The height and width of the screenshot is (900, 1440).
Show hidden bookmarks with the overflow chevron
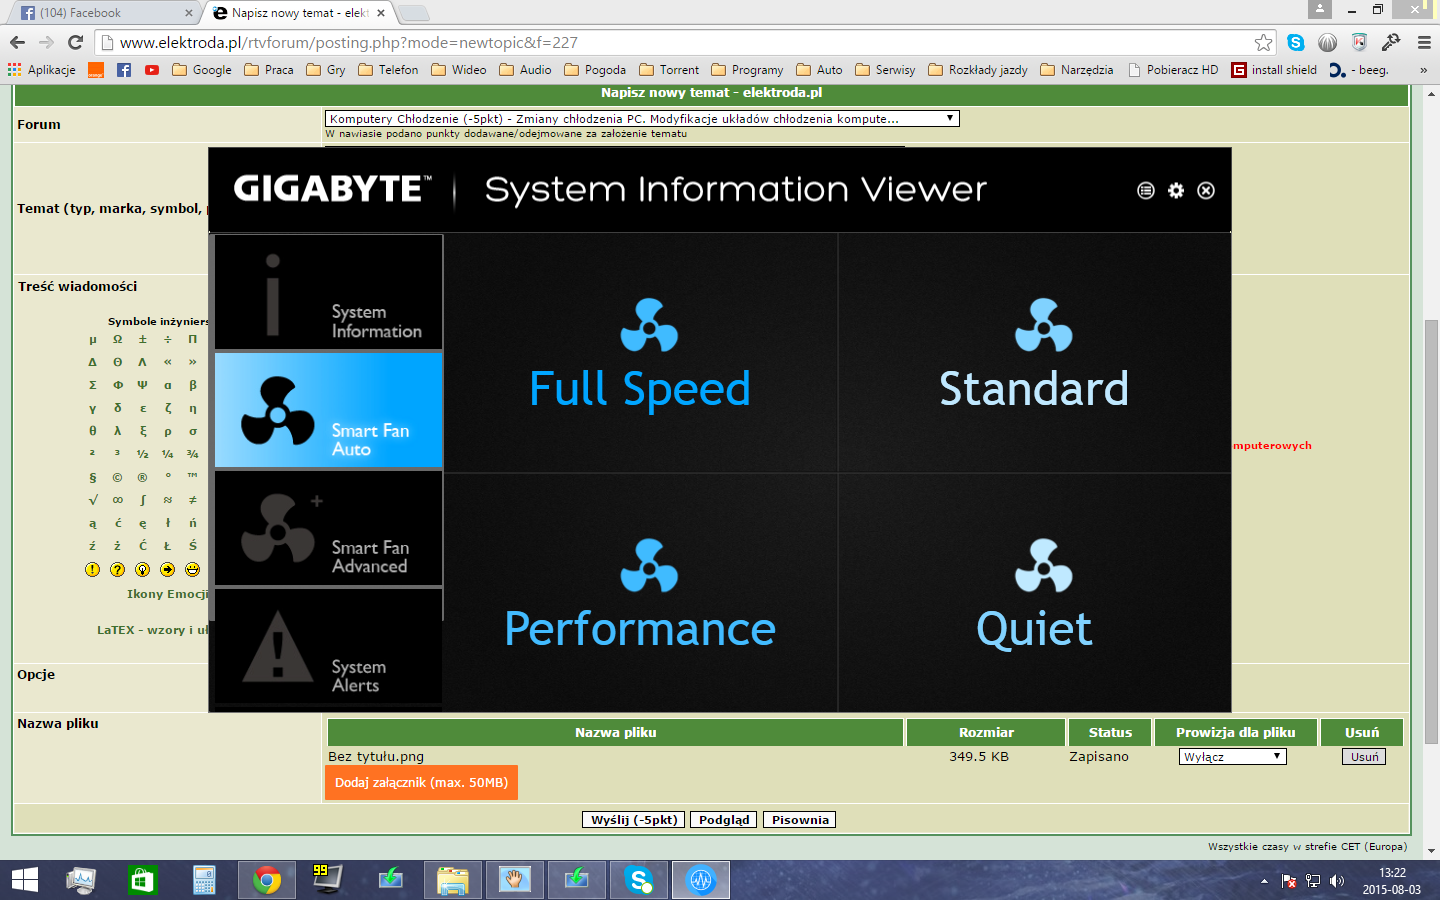point(1423,70)
